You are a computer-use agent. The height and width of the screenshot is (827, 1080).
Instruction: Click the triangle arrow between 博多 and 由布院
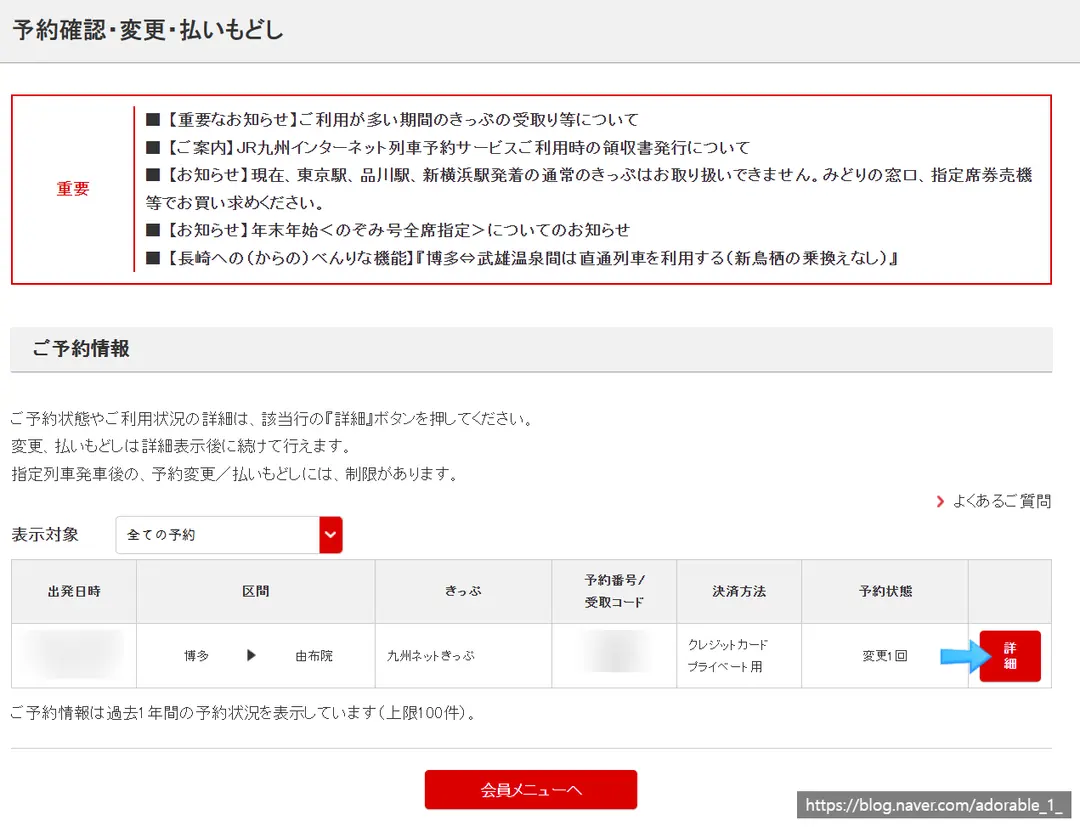tap(251, 656)
